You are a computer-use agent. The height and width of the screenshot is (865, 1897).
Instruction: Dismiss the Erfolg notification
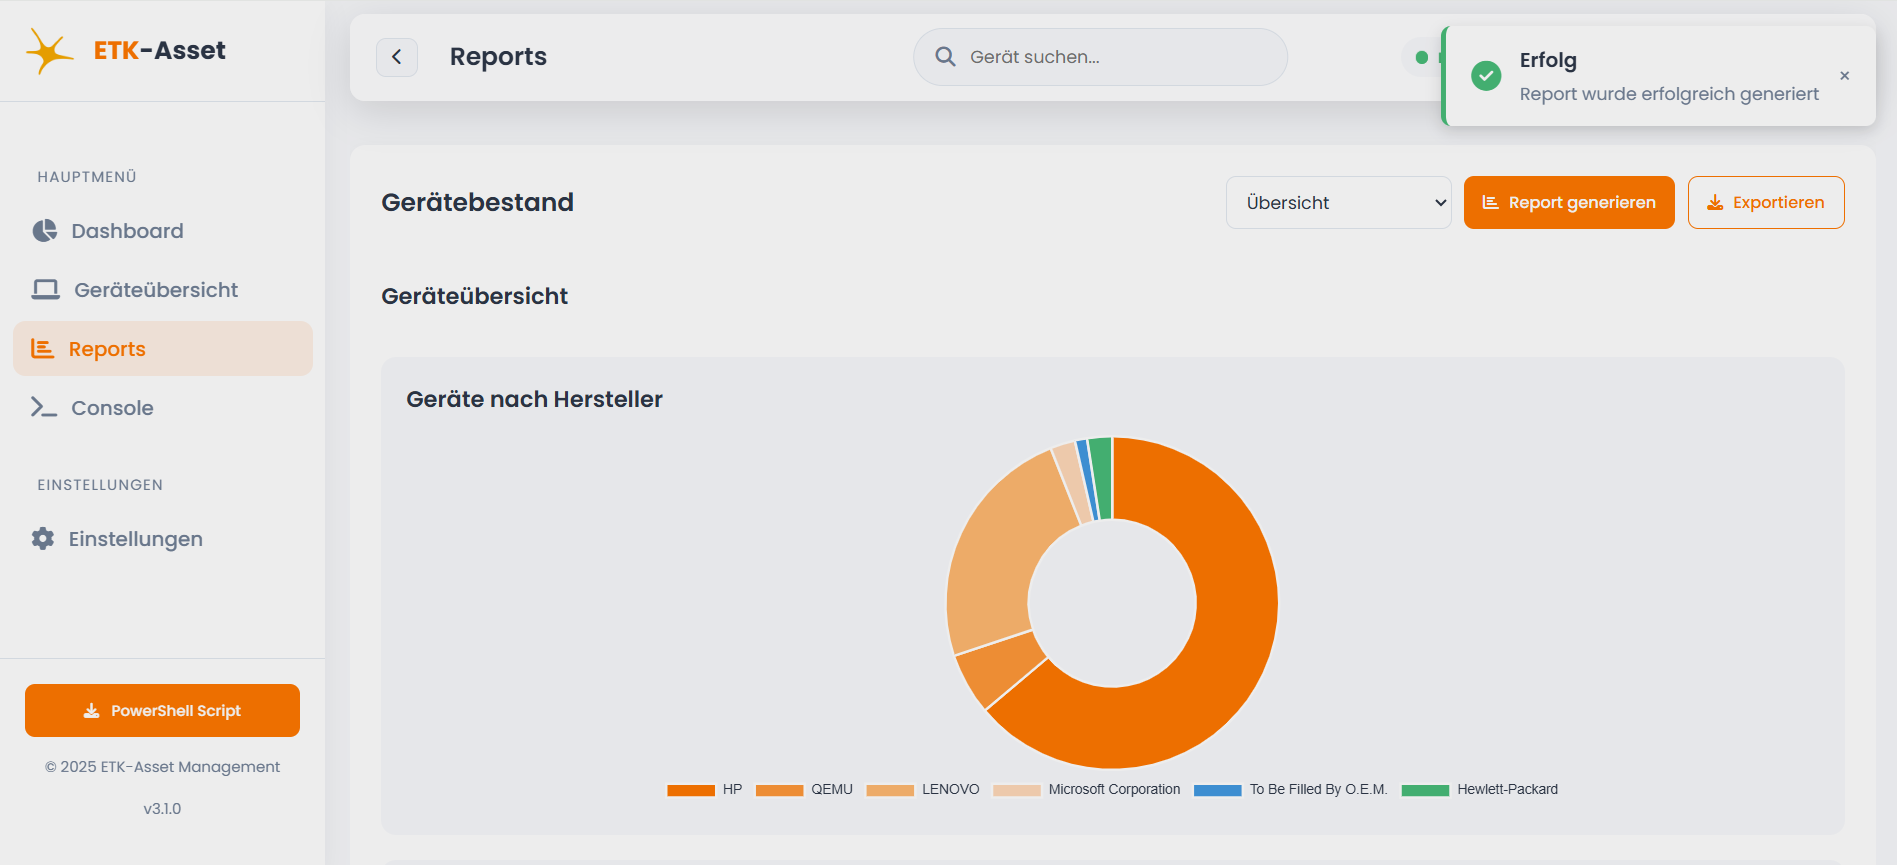(x=1845, y=75)
